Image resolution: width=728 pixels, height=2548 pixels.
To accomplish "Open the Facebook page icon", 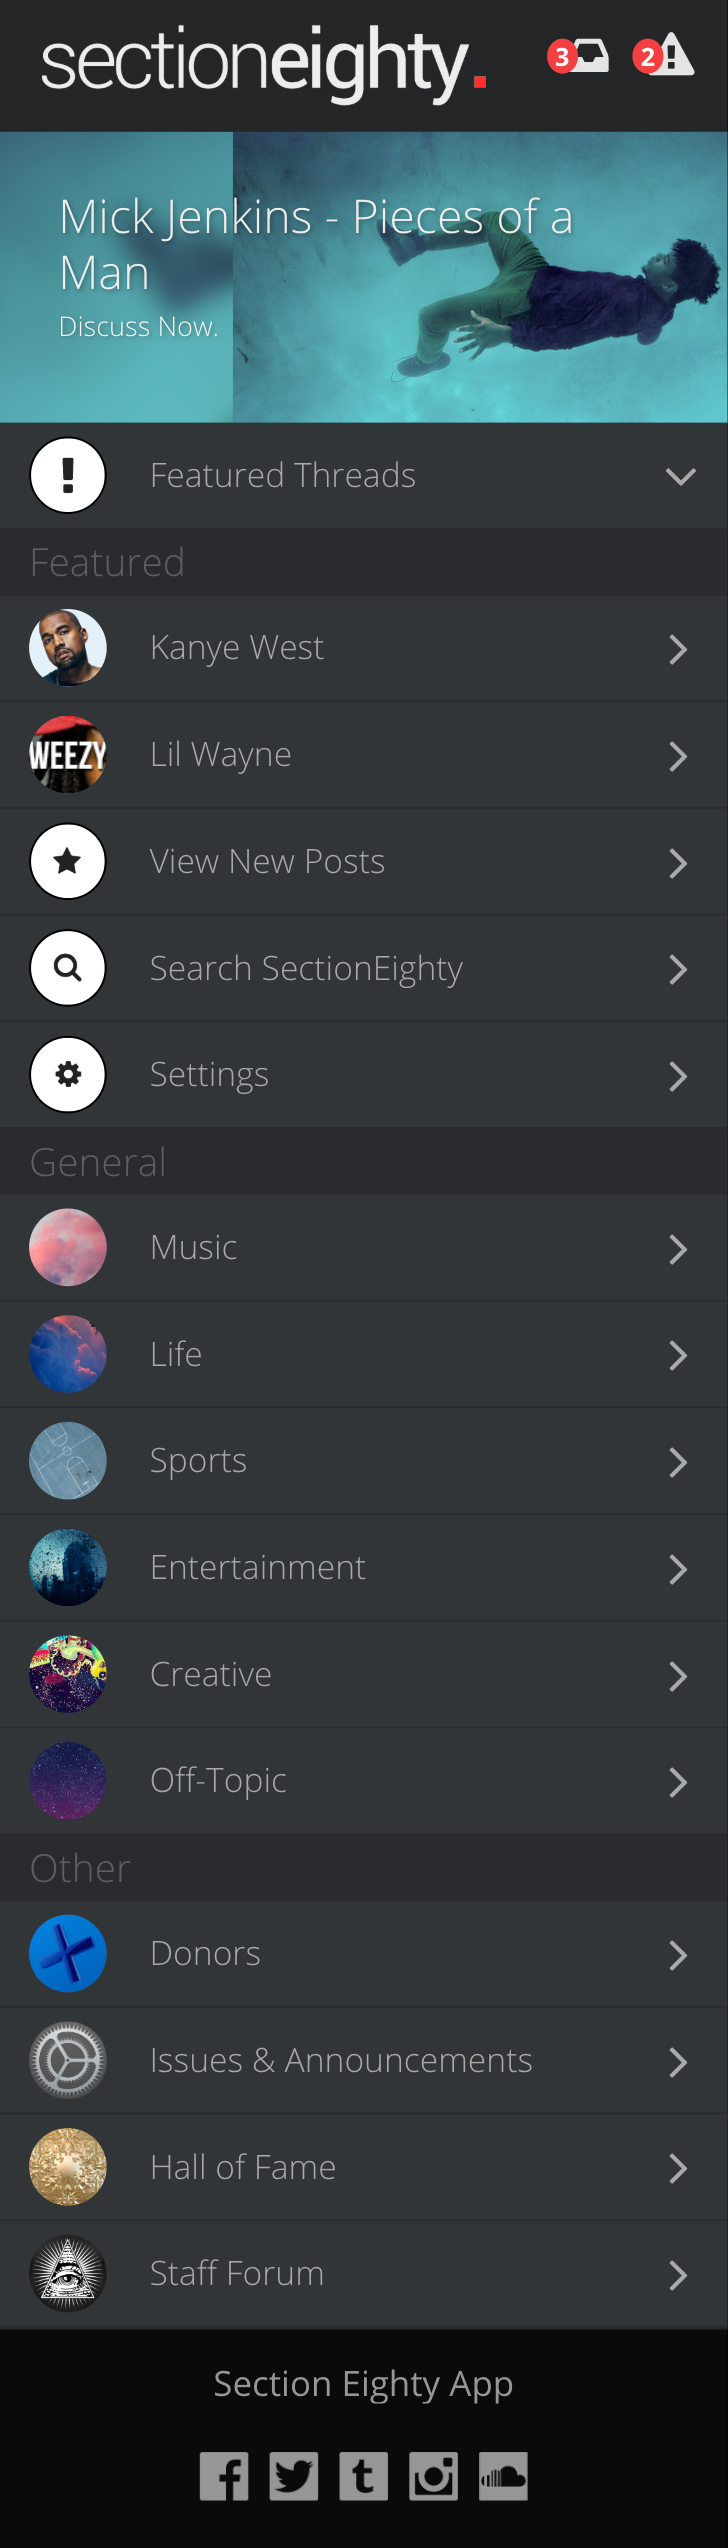I will (224, 2476).
